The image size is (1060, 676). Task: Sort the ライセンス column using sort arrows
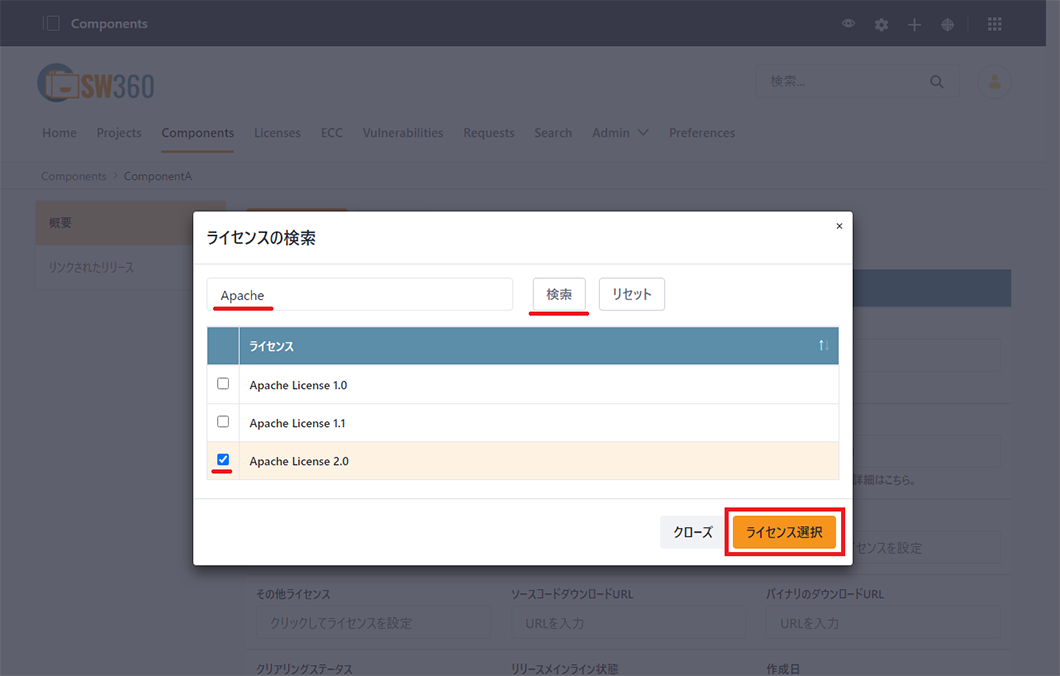click(823, 346)
